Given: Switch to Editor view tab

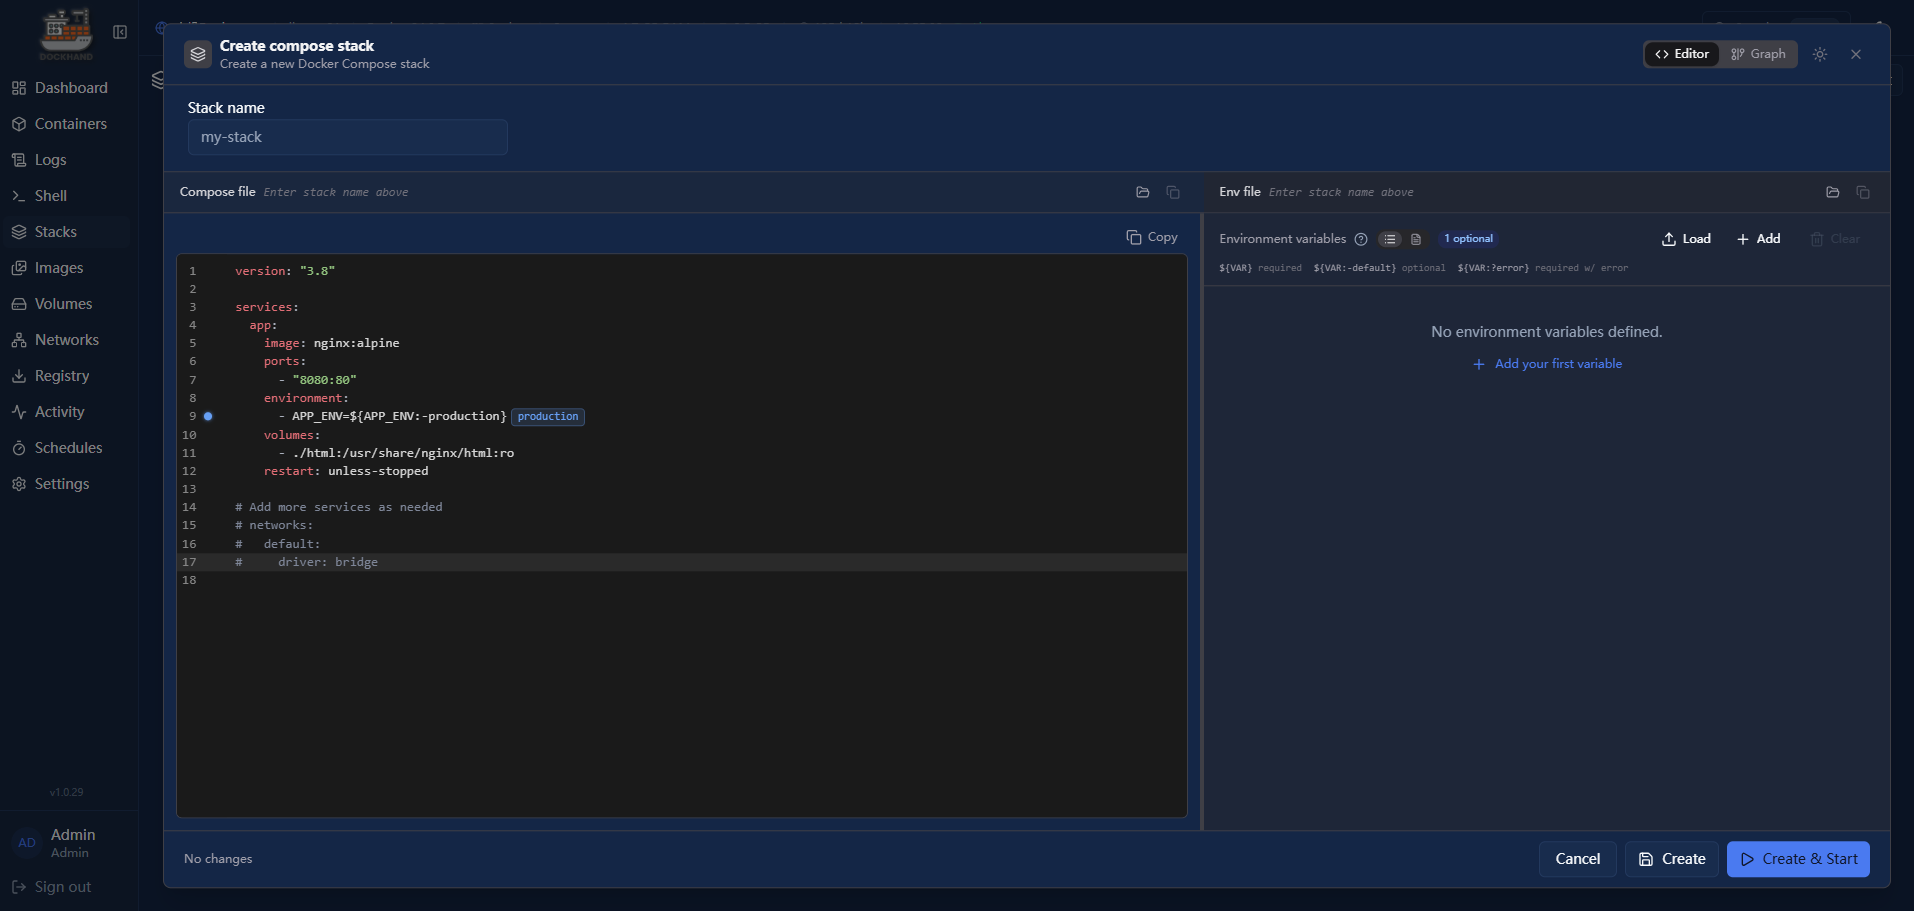Looking at the screenshot, I should [1682, 54].
